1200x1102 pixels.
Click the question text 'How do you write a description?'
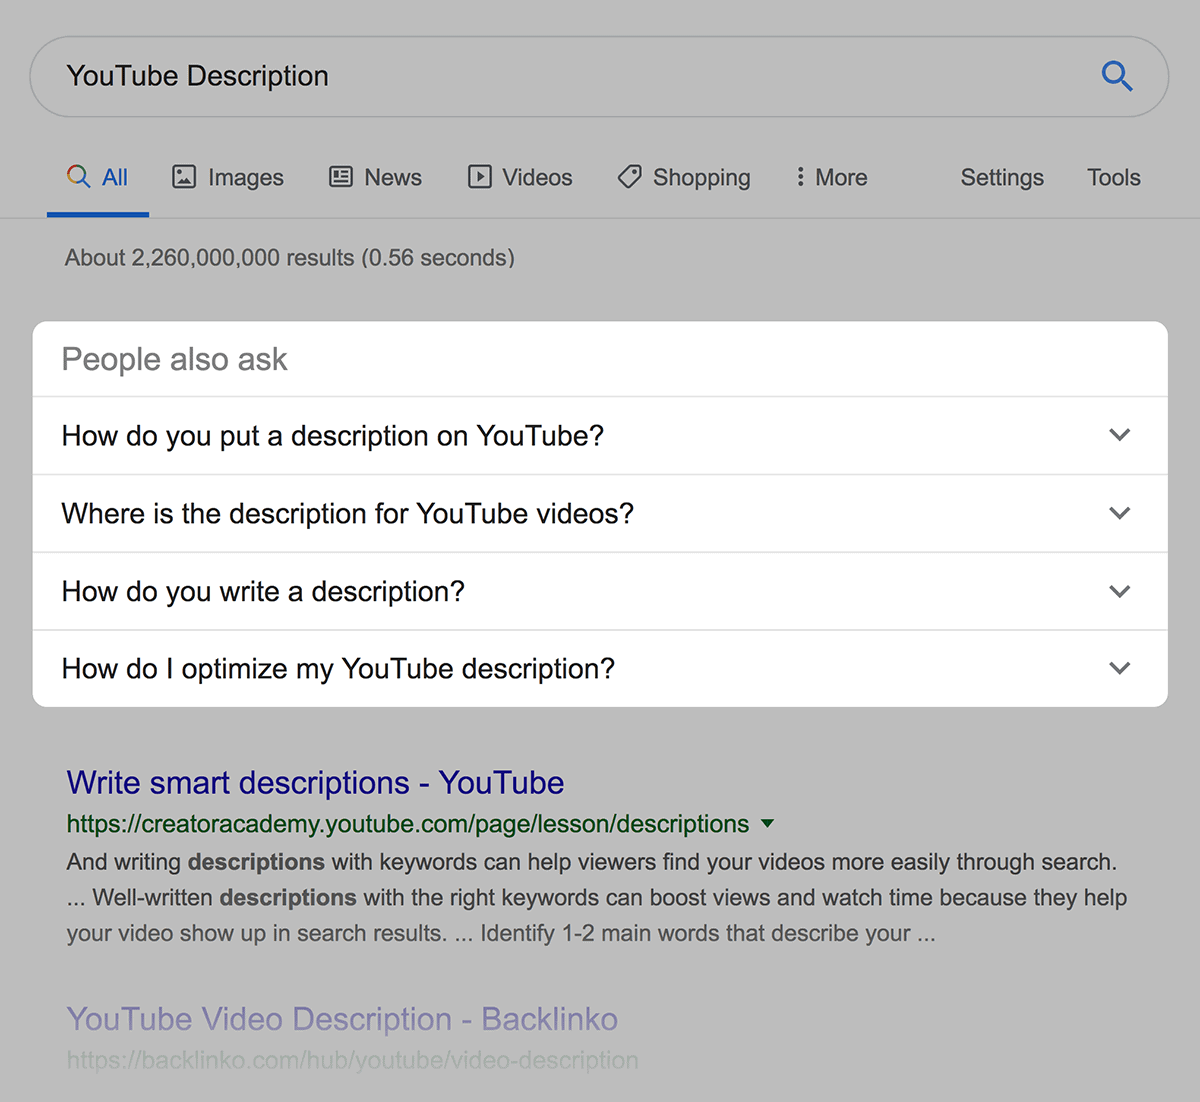click(263, 592)
